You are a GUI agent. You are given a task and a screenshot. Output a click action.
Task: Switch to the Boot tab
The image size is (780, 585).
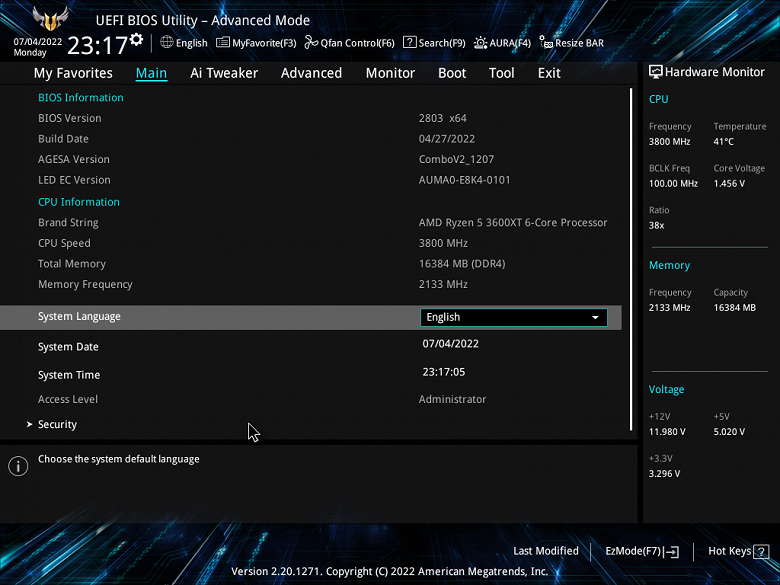coord(452,73)
